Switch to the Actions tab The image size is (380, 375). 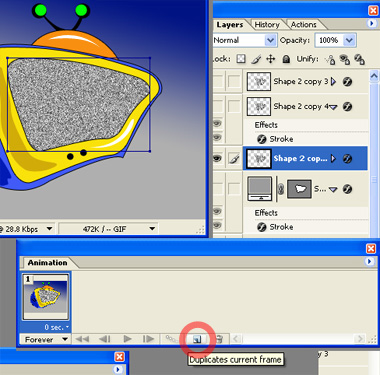(304, 25)
